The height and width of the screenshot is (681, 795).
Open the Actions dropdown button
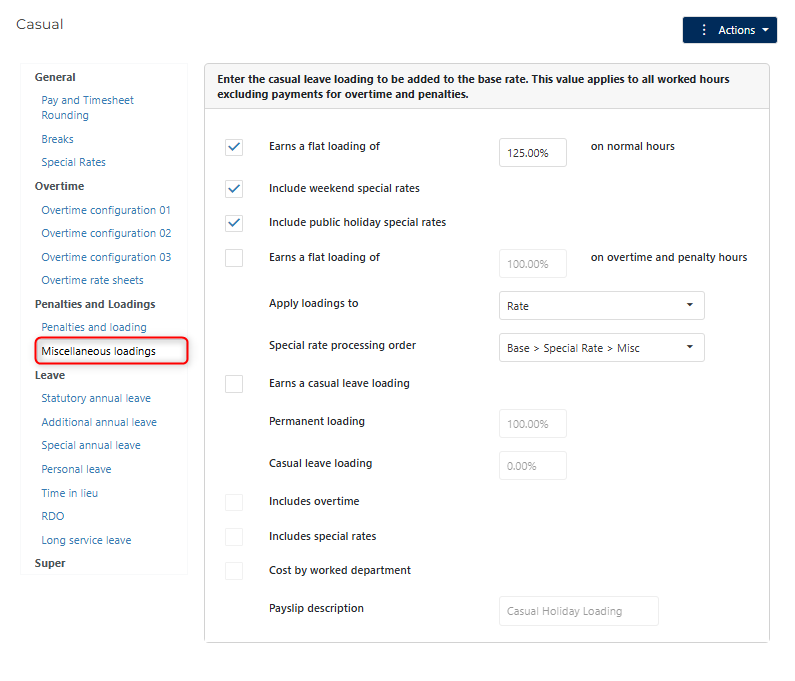(x=729, y=30)
